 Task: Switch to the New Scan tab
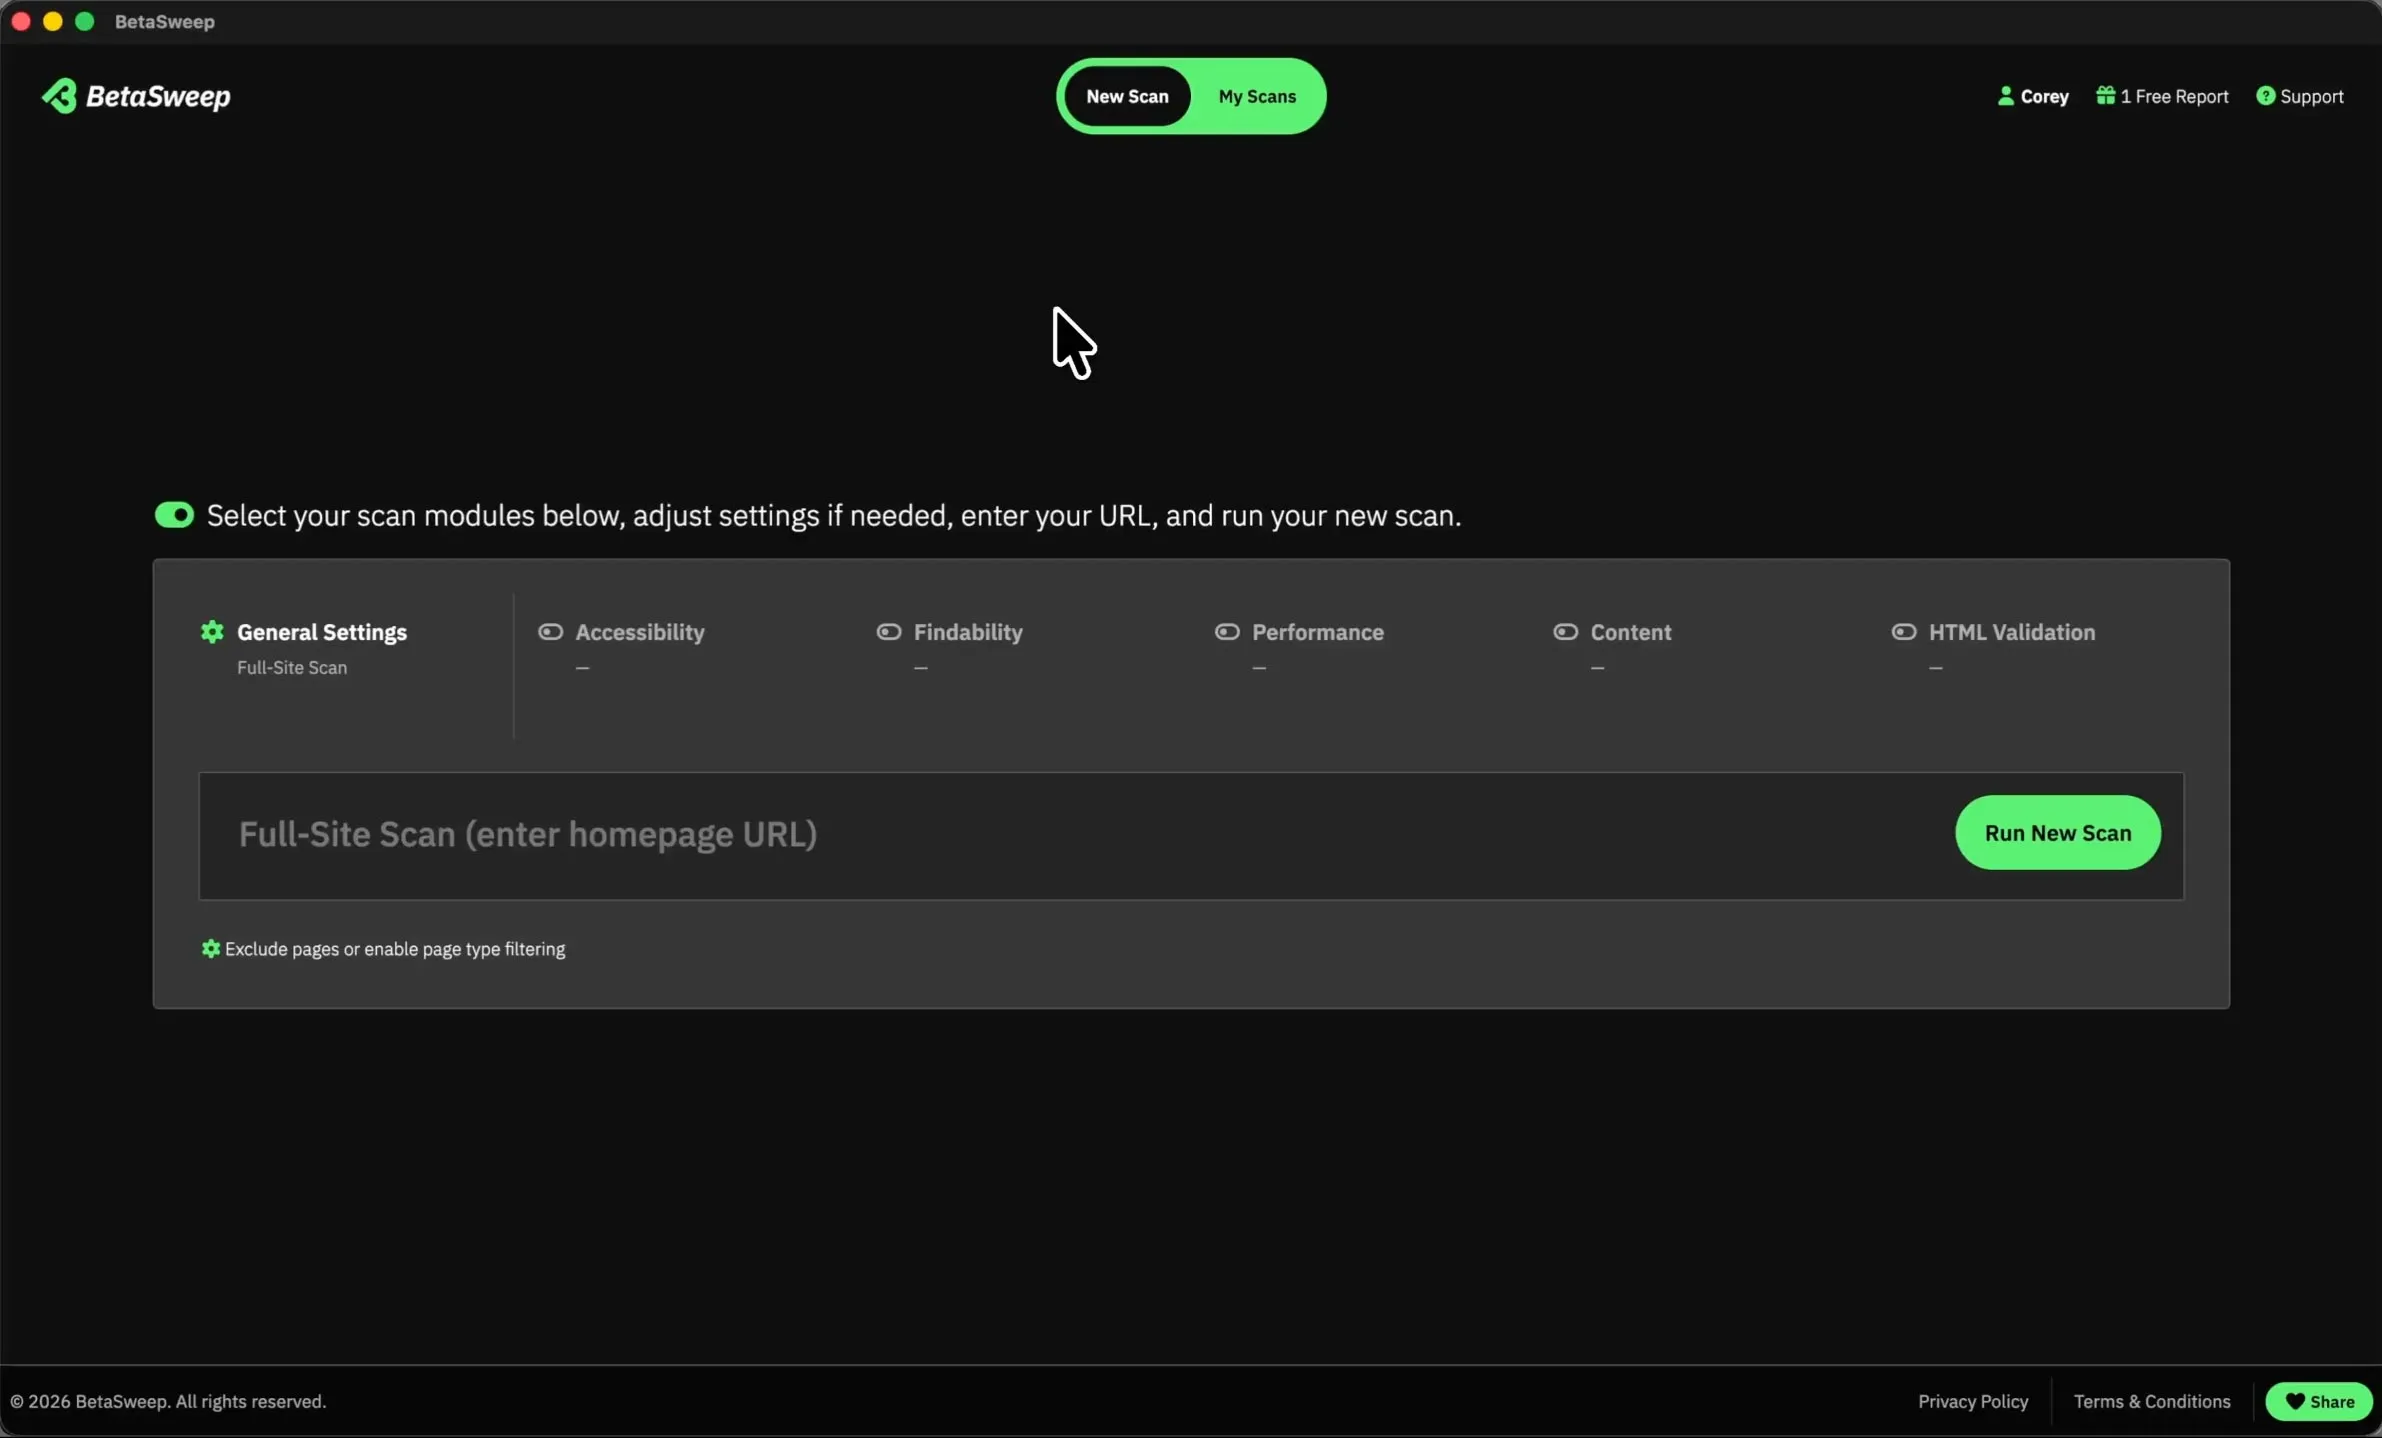[x=1127, y=97]
